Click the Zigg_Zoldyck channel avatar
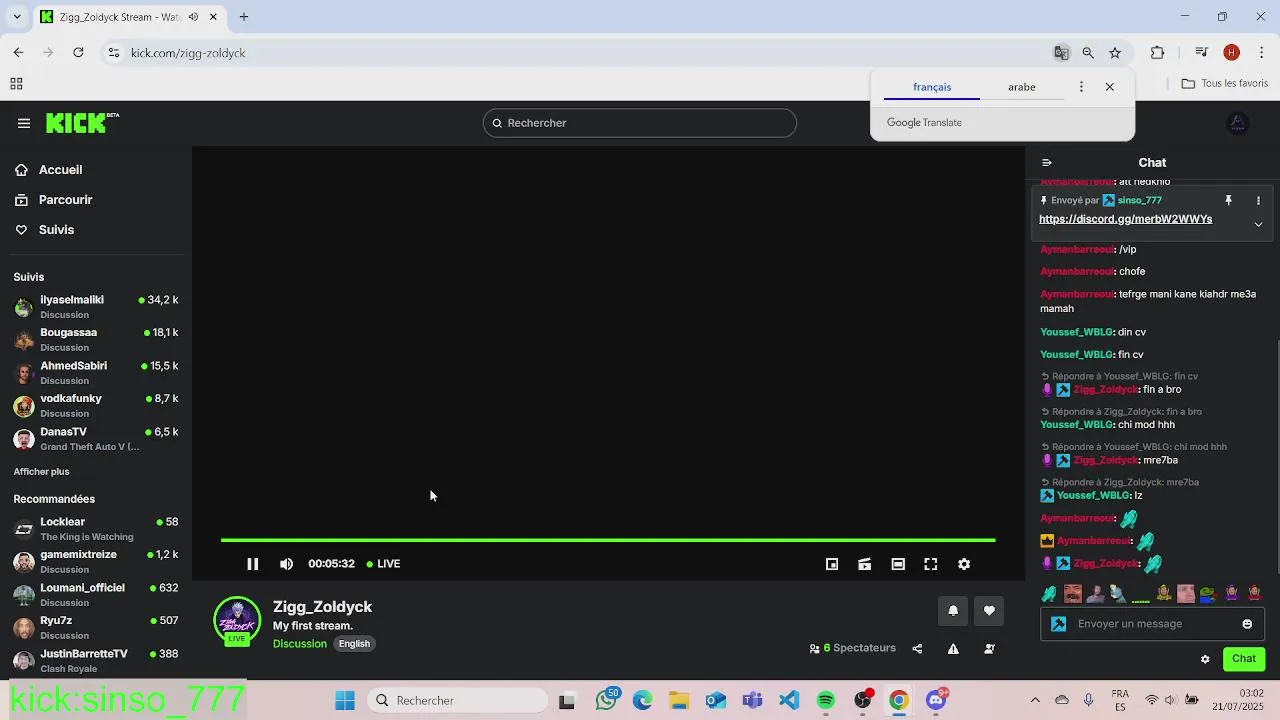This screenshot has height=720, width=1280. pos(237,620)
